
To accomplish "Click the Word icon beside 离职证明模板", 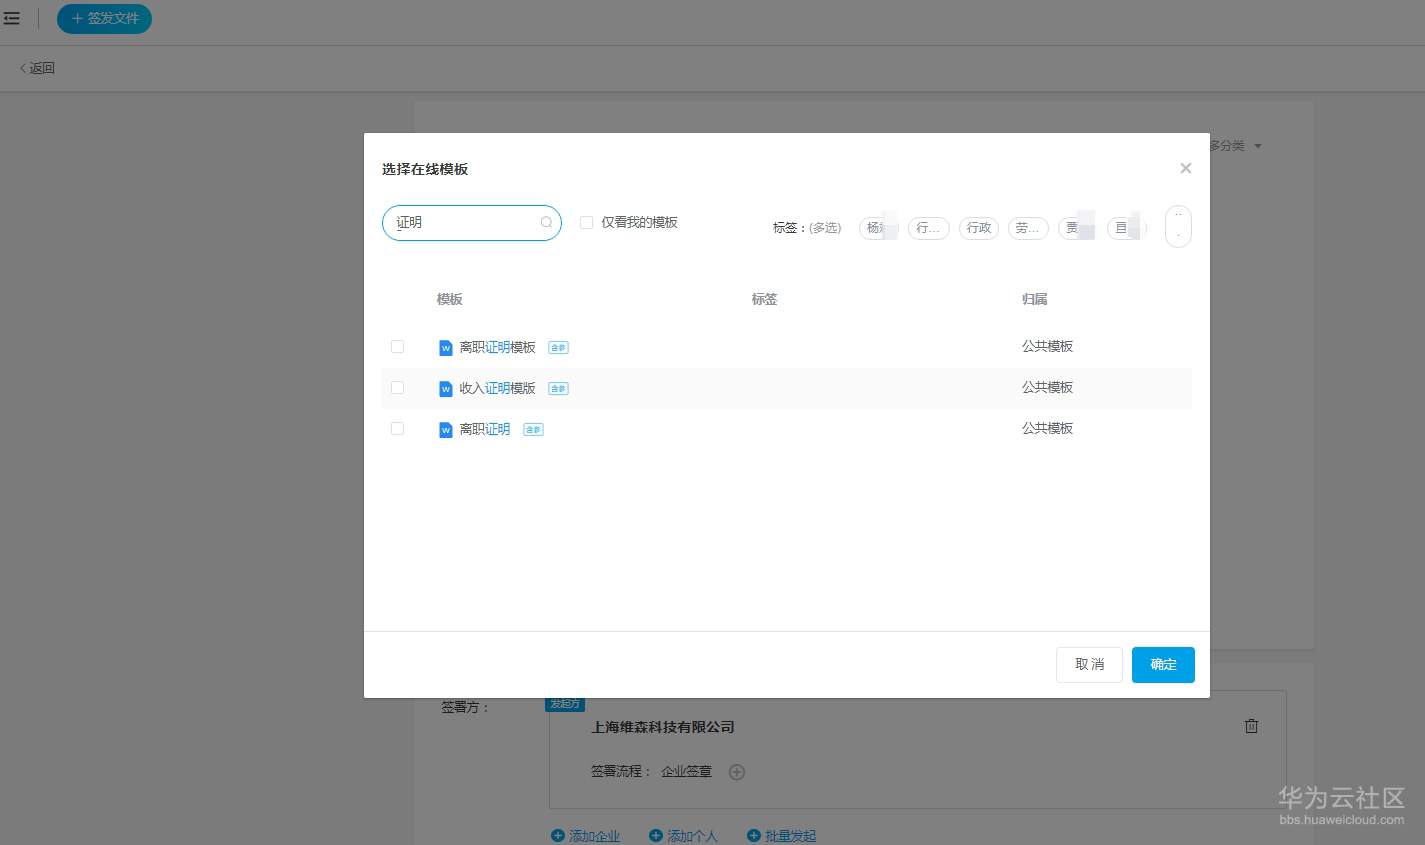I will click(x=446, y=348).
